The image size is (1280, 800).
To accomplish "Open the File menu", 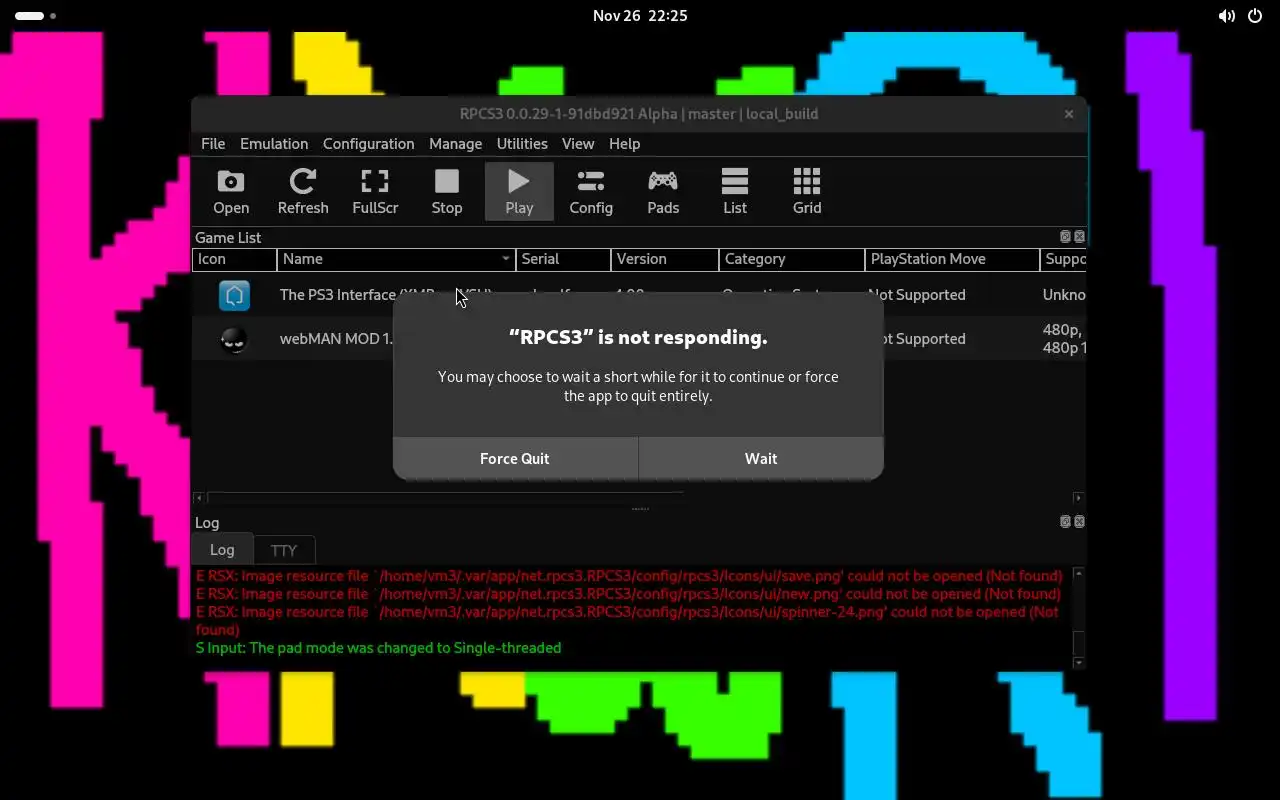I will [x=213, y=144].
